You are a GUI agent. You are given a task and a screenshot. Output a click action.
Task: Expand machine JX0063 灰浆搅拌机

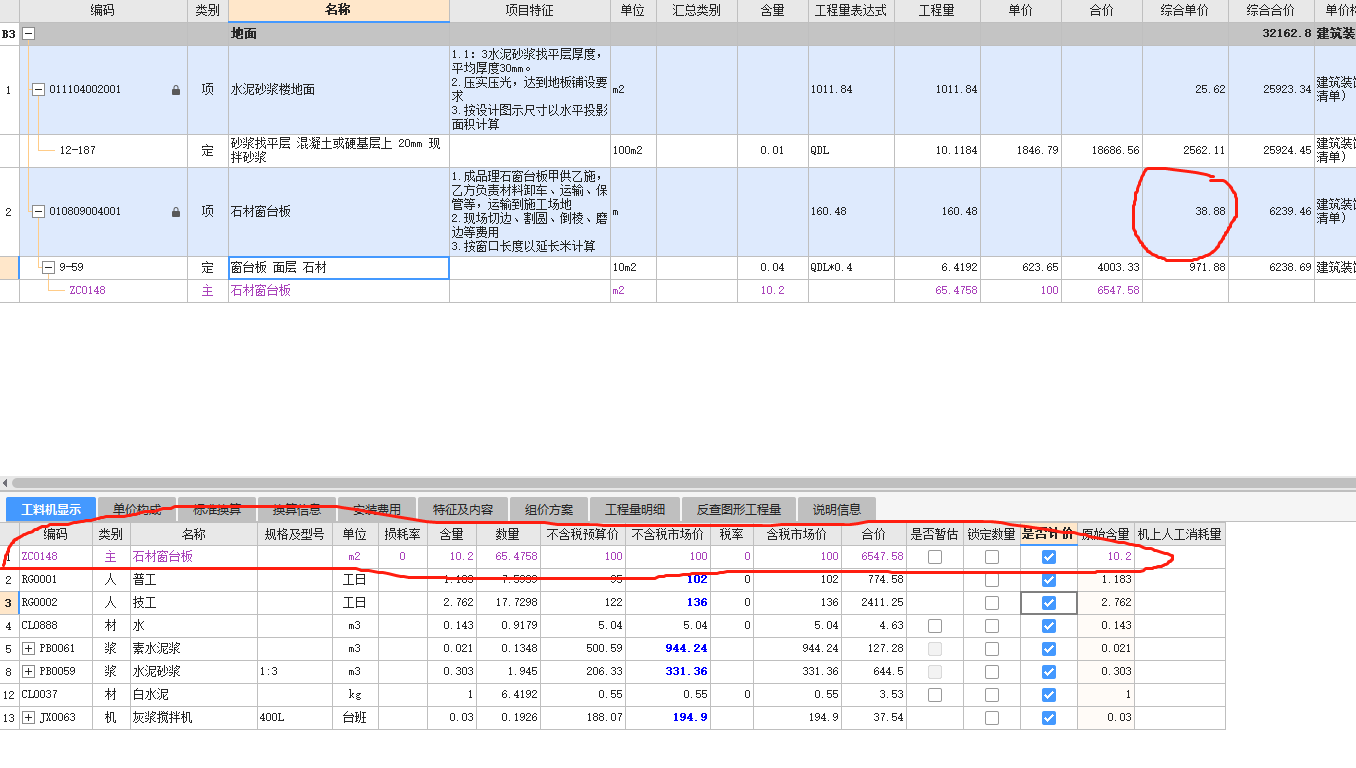tap(28, 717)
